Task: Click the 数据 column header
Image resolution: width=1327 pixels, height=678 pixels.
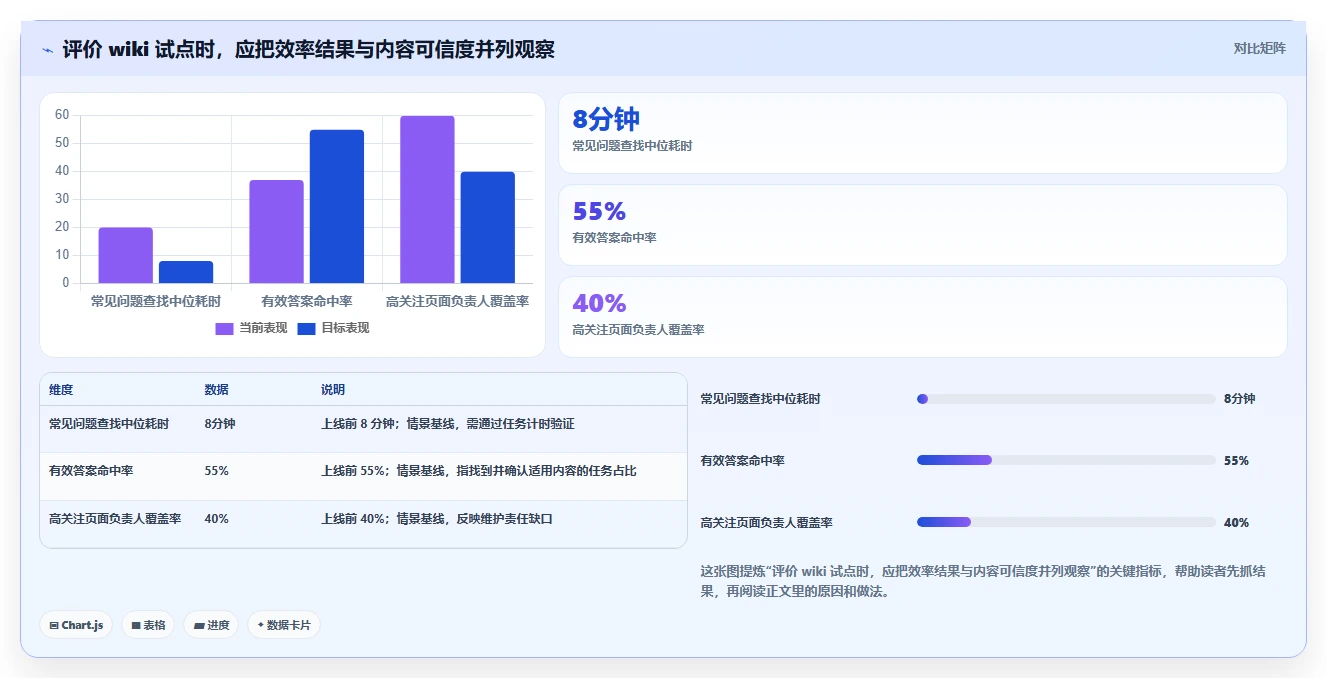Action: coord(217,390)
